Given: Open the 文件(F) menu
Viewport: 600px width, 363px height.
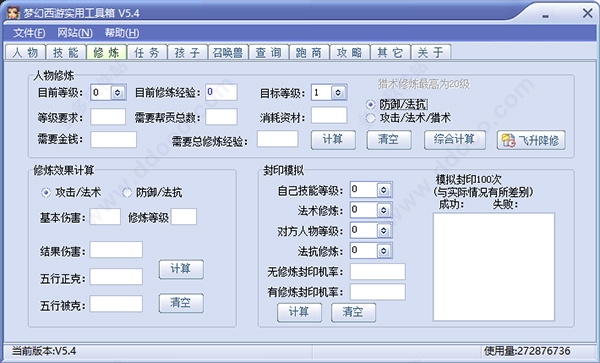Looking at the screenshot, I should tap(29, 33).
